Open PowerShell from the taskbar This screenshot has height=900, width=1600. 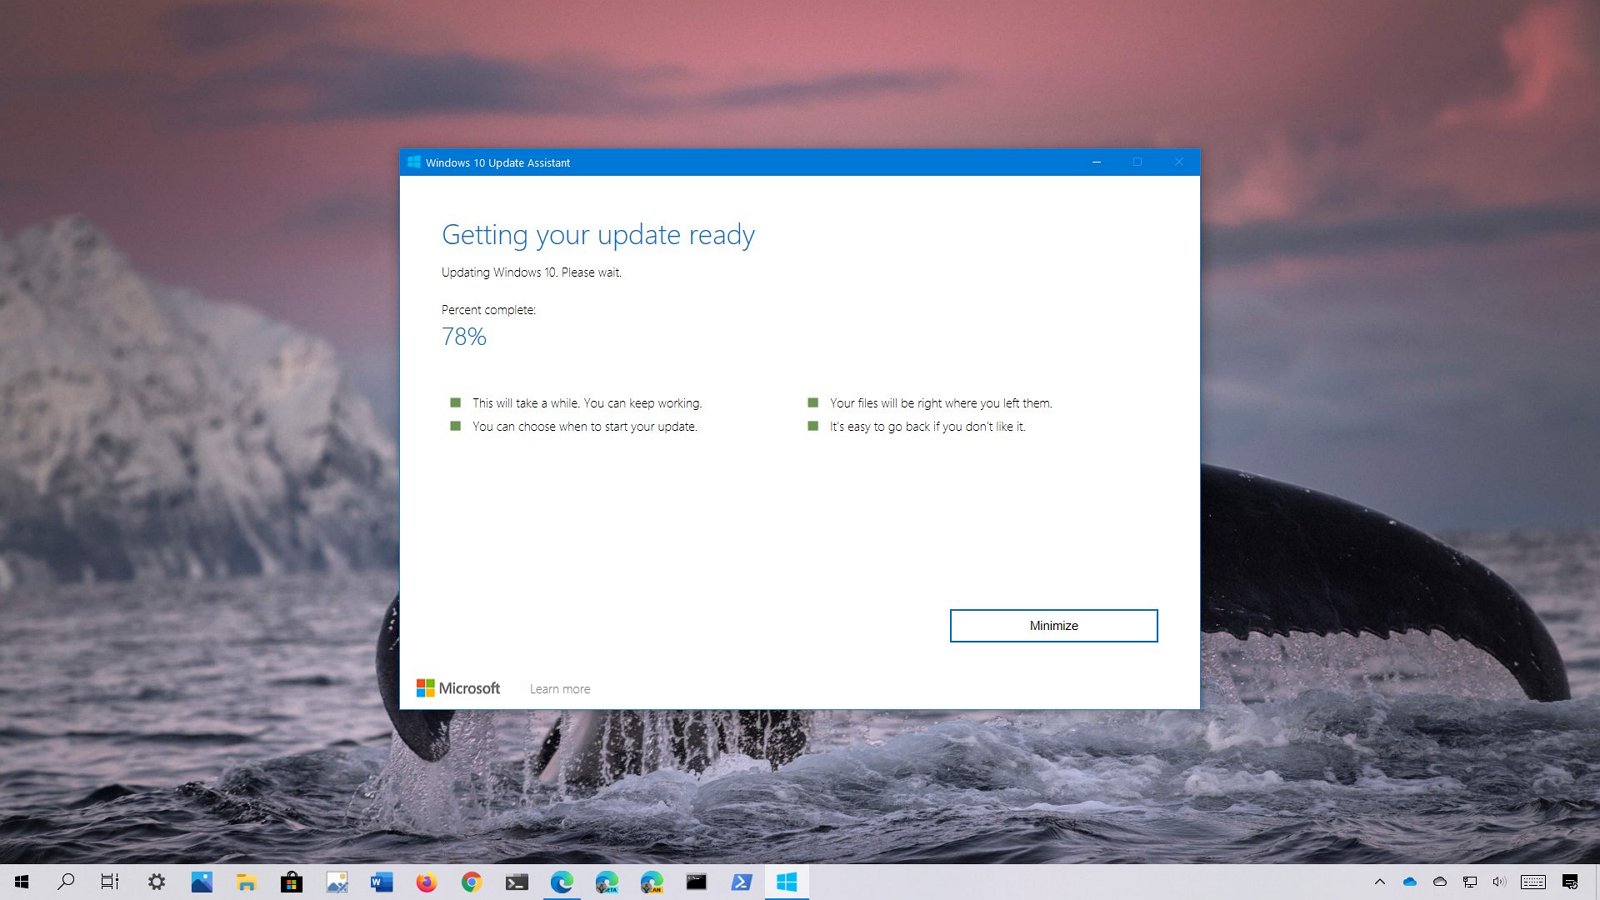point(741,882)
